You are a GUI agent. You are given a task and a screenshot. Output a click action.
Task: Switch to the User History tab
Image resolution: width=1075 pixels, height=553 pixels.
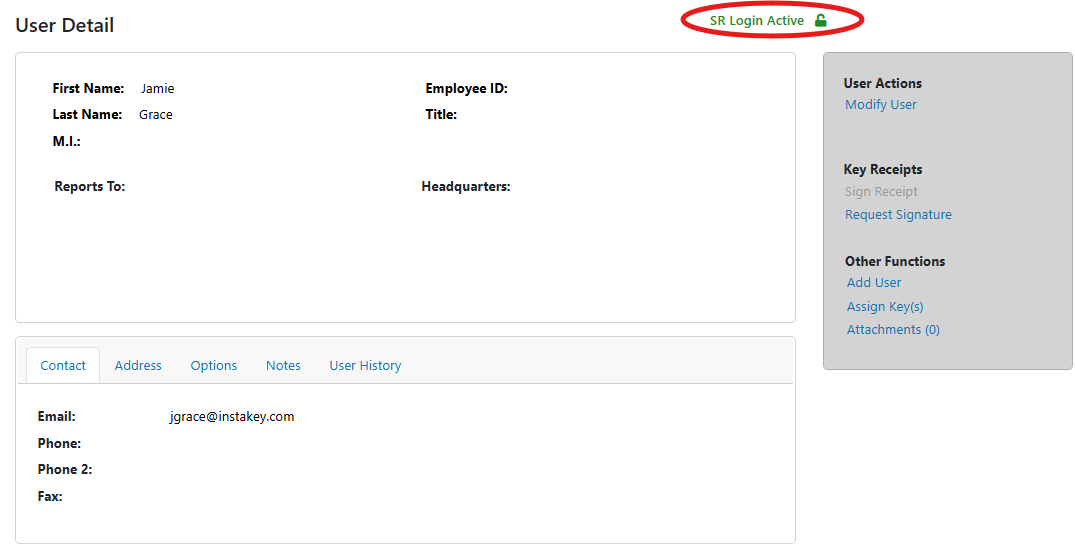(x=365, y=365)
